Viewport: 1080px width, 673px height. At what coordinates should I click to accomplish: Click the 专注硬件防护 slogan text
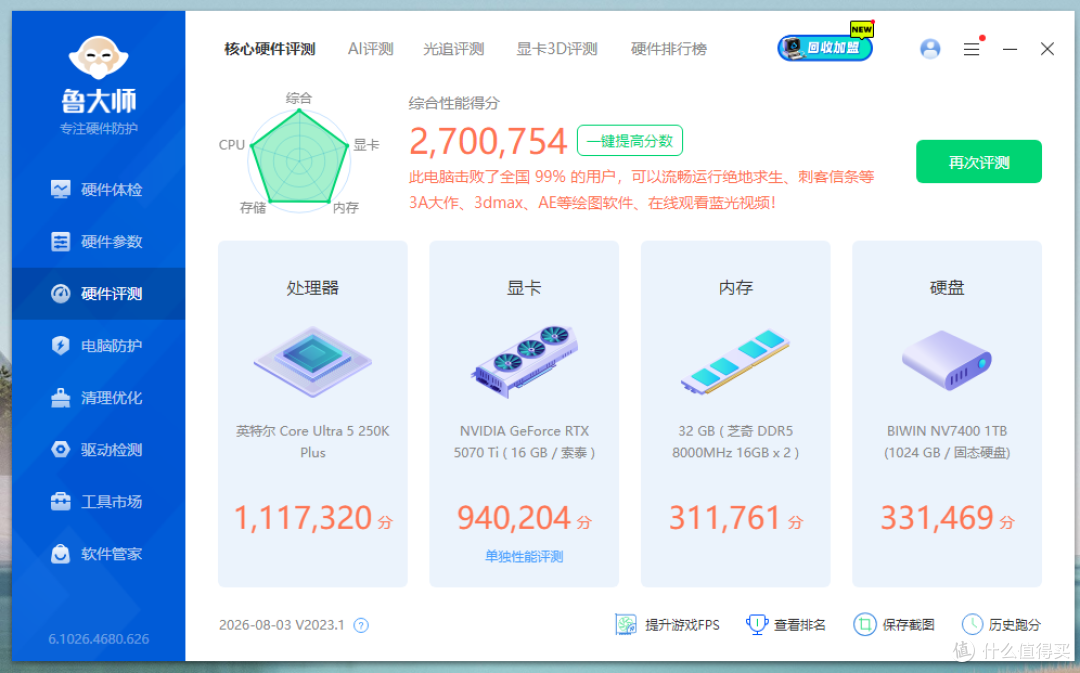[x=98, y=129]
